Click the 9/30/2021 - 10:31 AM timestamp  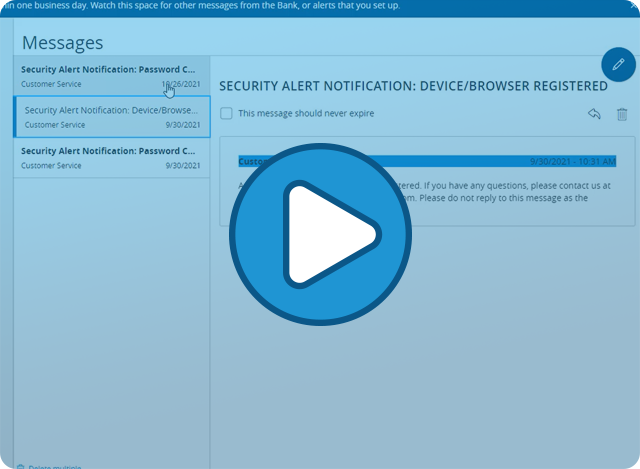coord(573,162)
